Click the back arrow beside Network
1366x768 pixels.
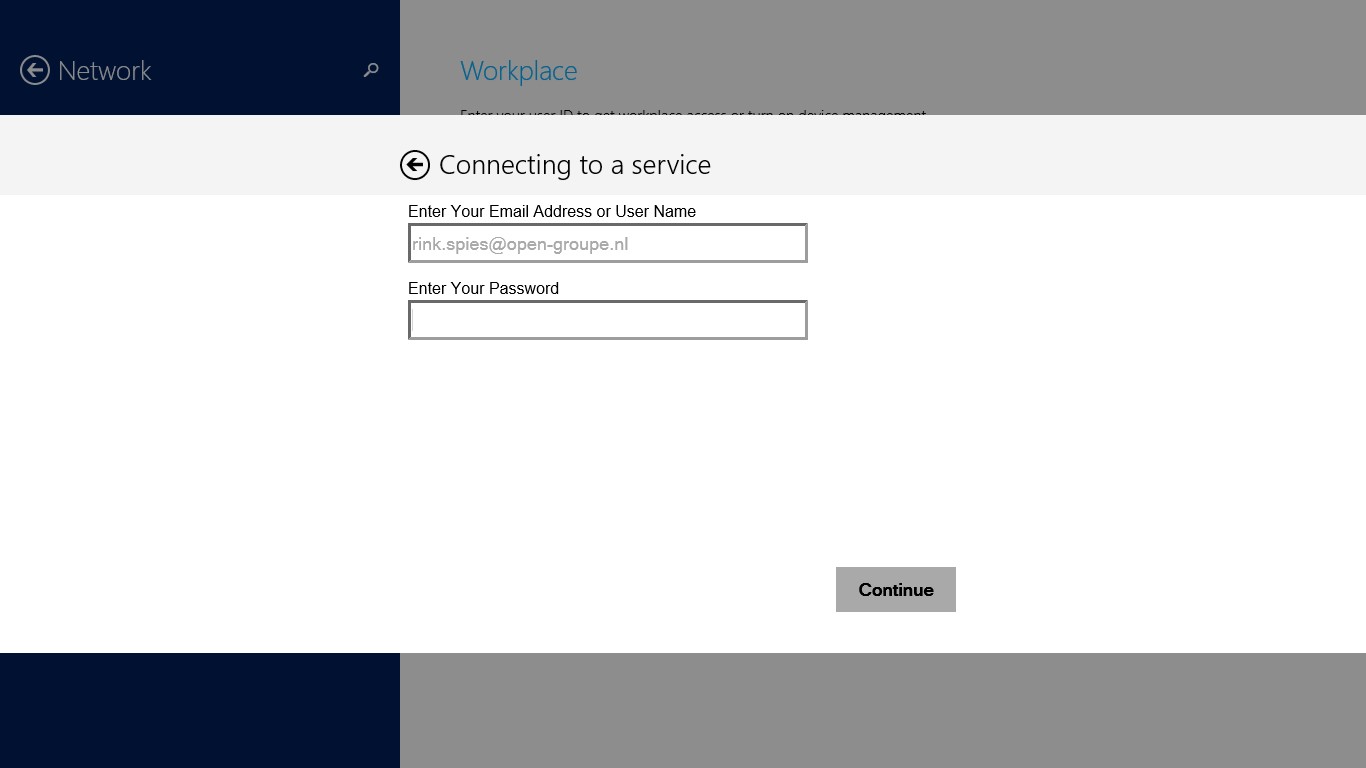coord(35,70)
